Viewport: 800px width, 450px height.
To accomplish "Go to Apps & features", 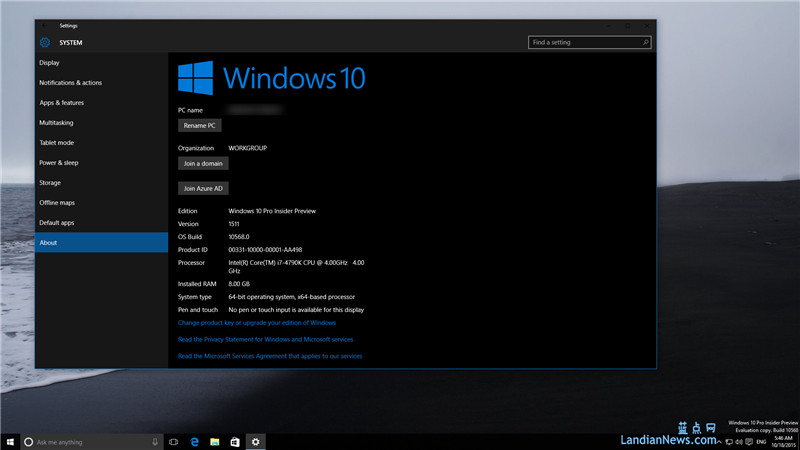I will [x=102, y=103].
